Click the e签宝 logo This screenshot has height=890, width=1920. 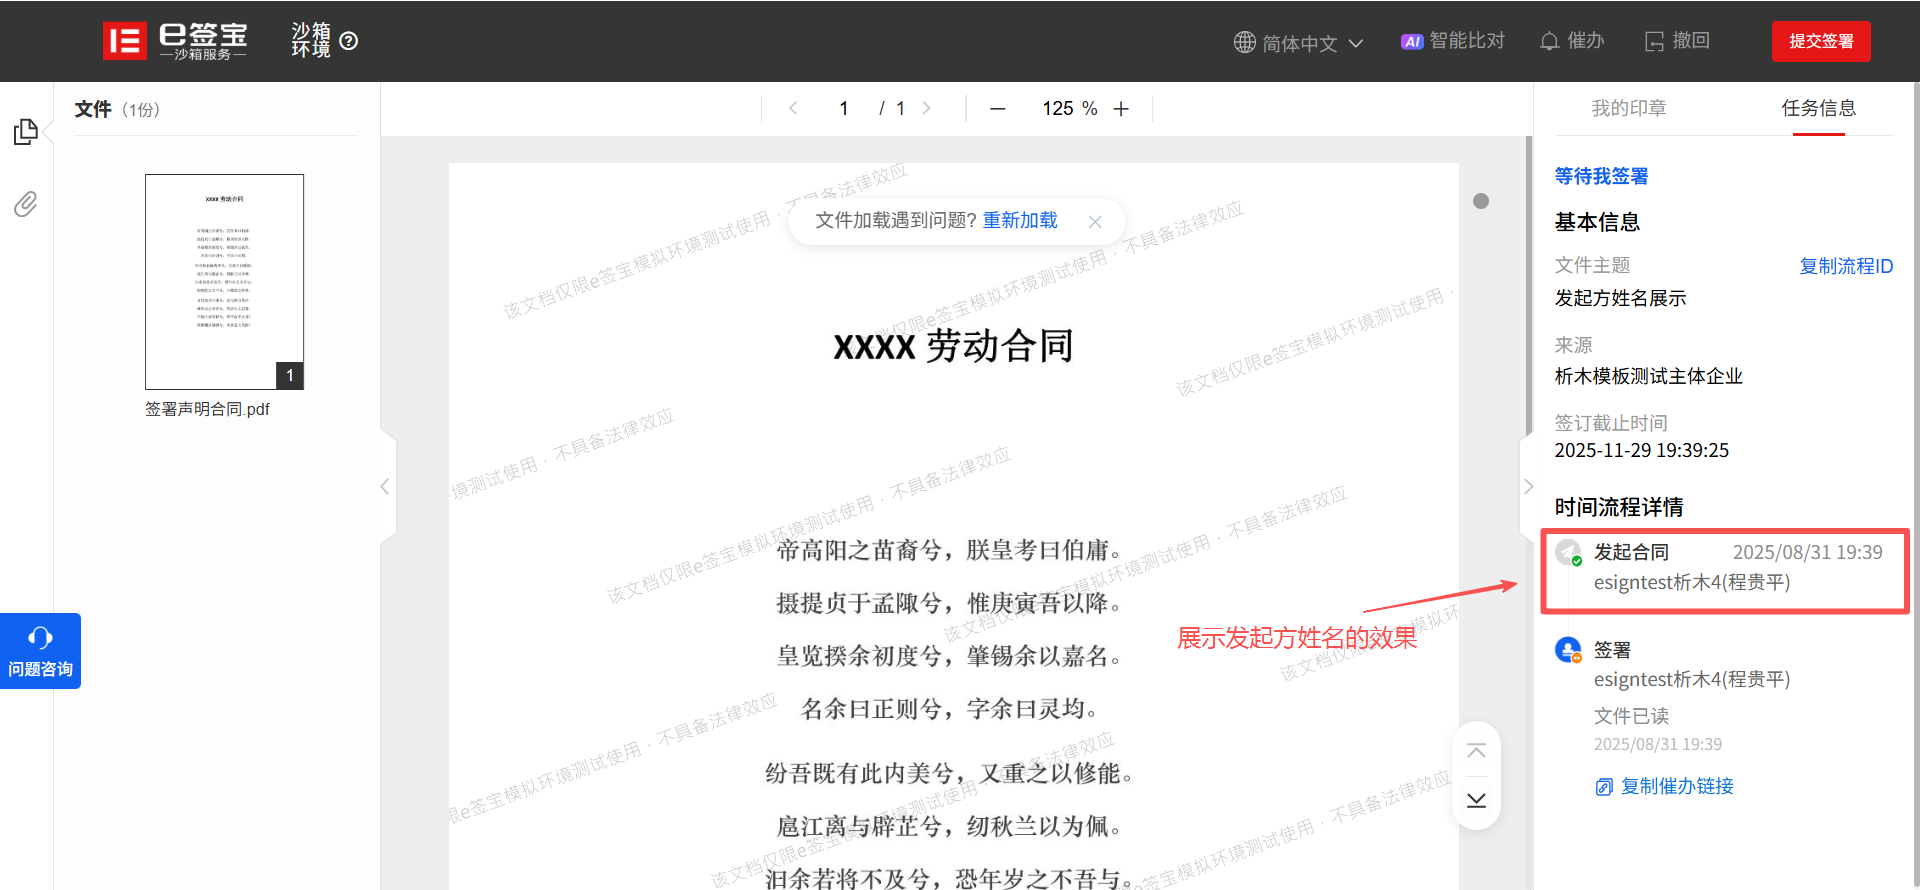coord(176,41)
